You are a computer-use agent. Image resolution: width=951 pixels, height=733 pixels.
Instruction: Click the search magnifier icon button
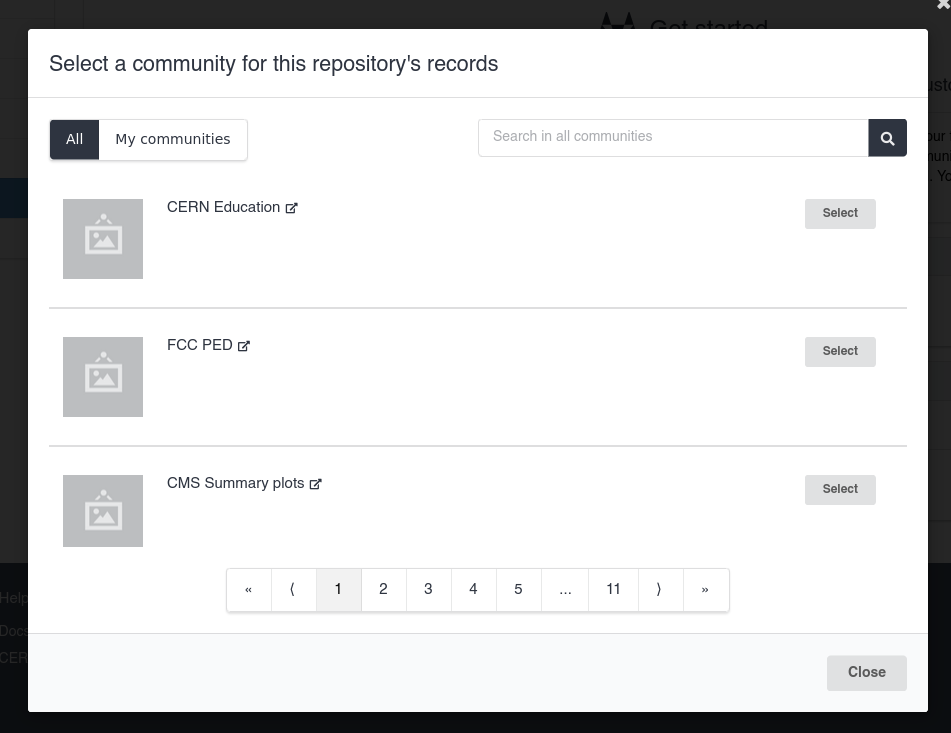[887, 138]
